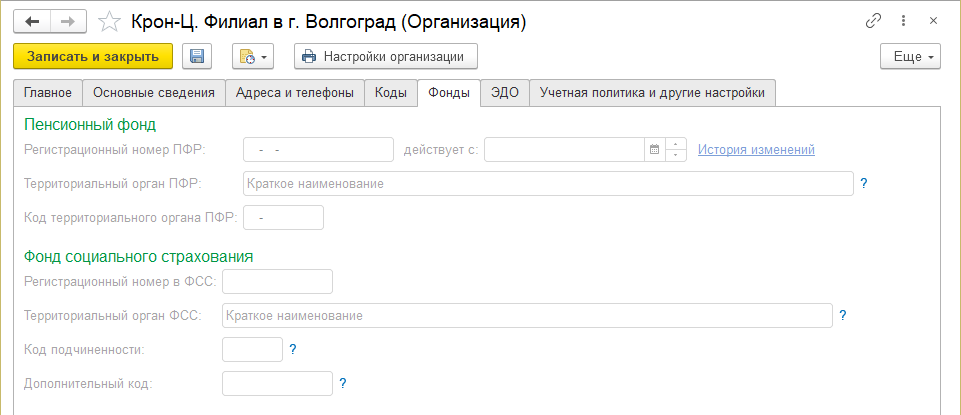
Task: Show help for Дополнительный код
Action: (343, 383)
